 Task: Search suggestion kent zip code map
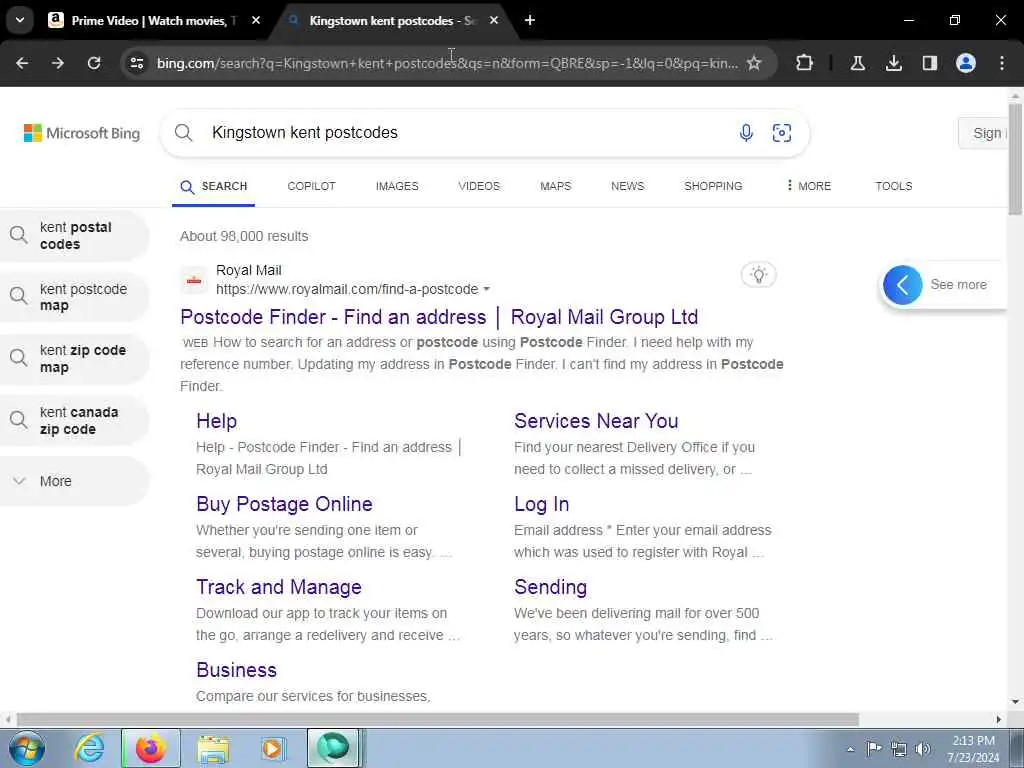point(74,359)
